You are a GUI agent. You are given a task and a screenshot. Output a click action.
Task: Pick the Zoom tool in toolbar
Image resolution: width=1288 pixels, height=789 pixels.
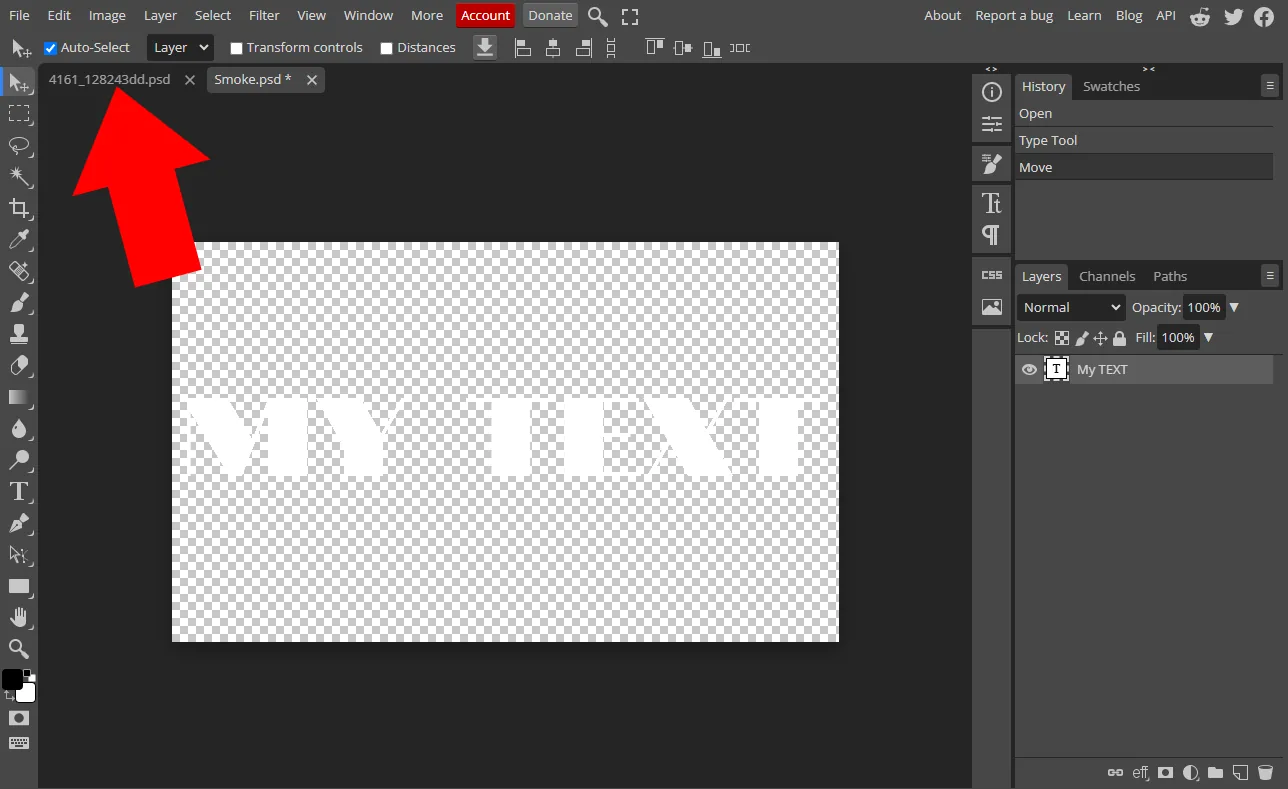click(19, 648)
